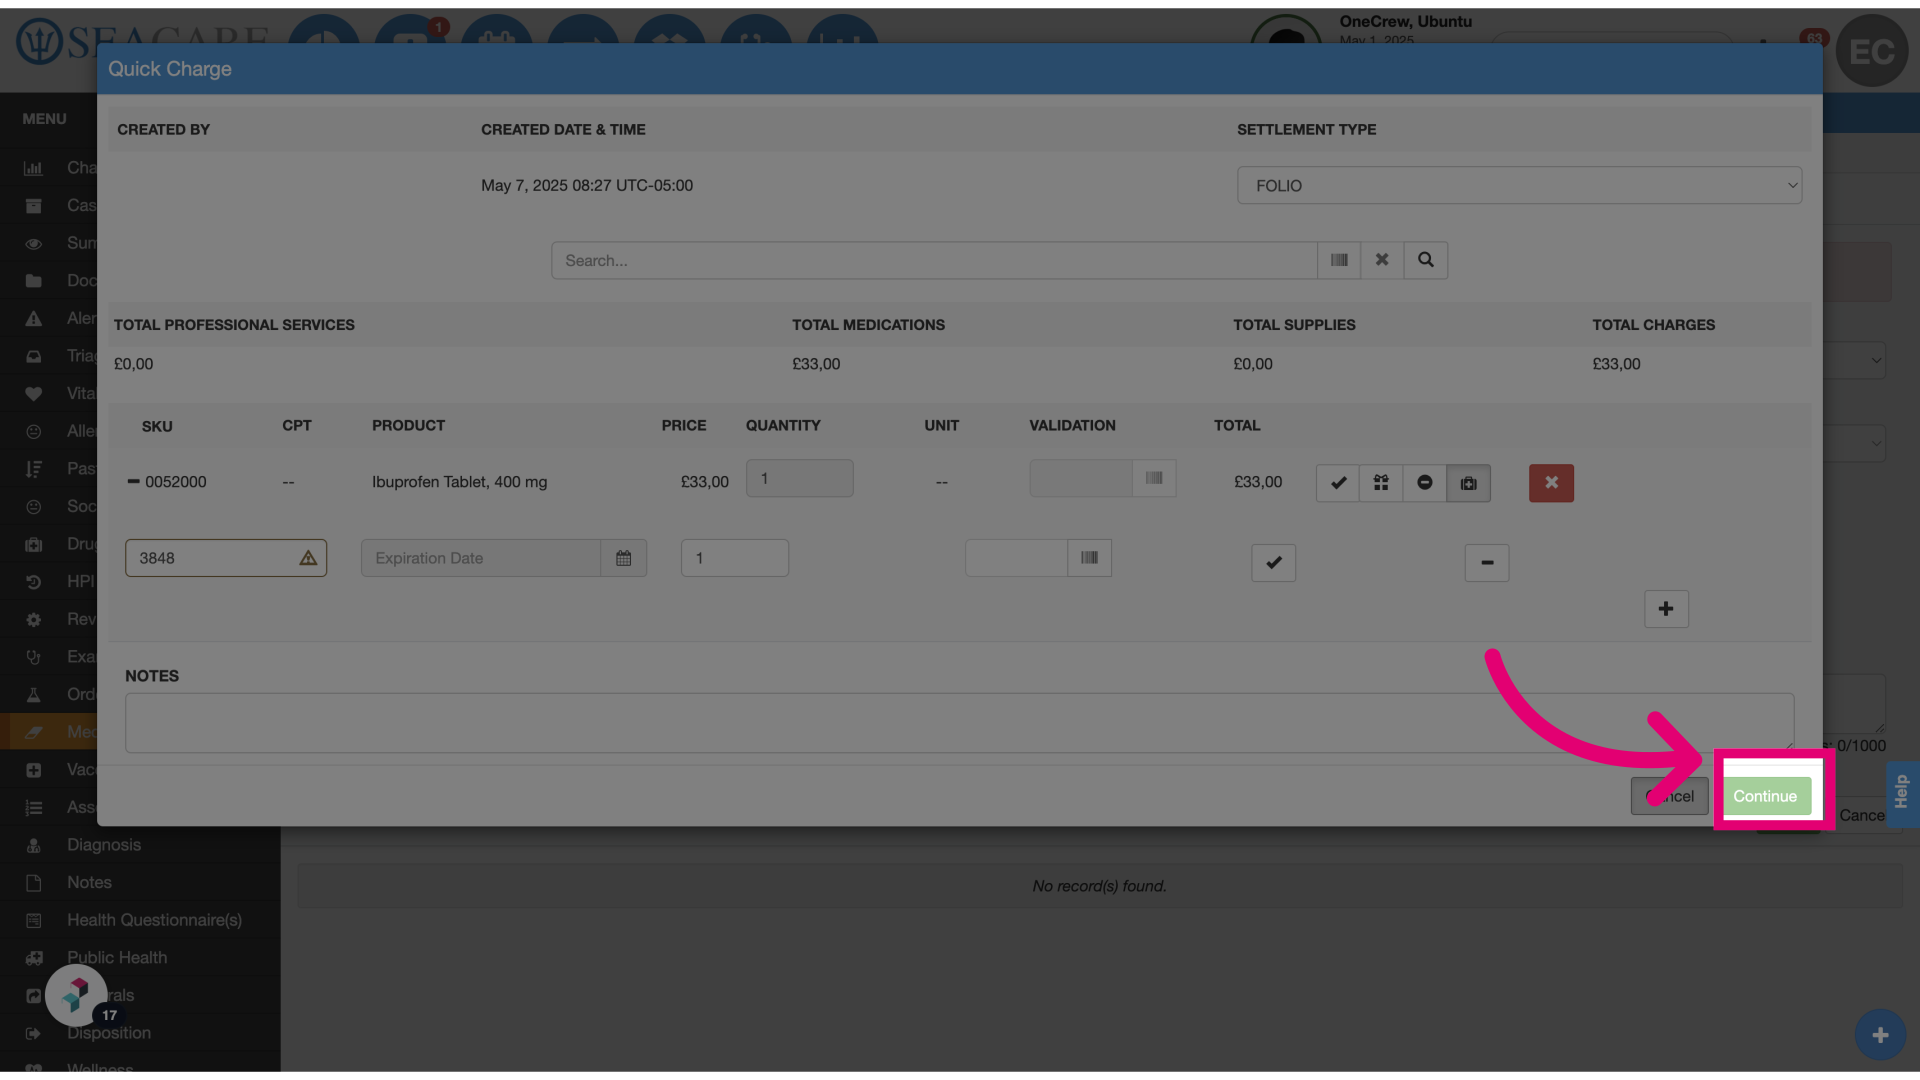Add a new lot row with plus button
This screenshot has width=1920, height=1080.
(x=1666, y=609)
